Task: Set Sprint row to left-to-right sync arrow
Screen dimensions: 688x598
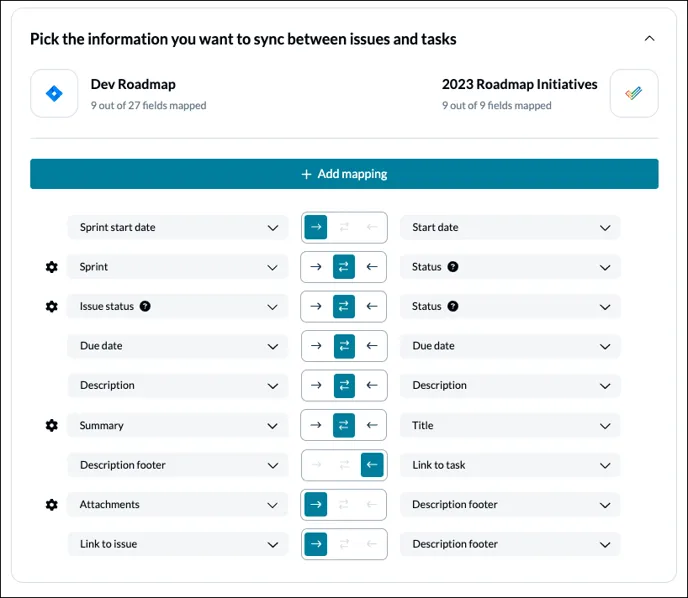Action: pos(316,267)
